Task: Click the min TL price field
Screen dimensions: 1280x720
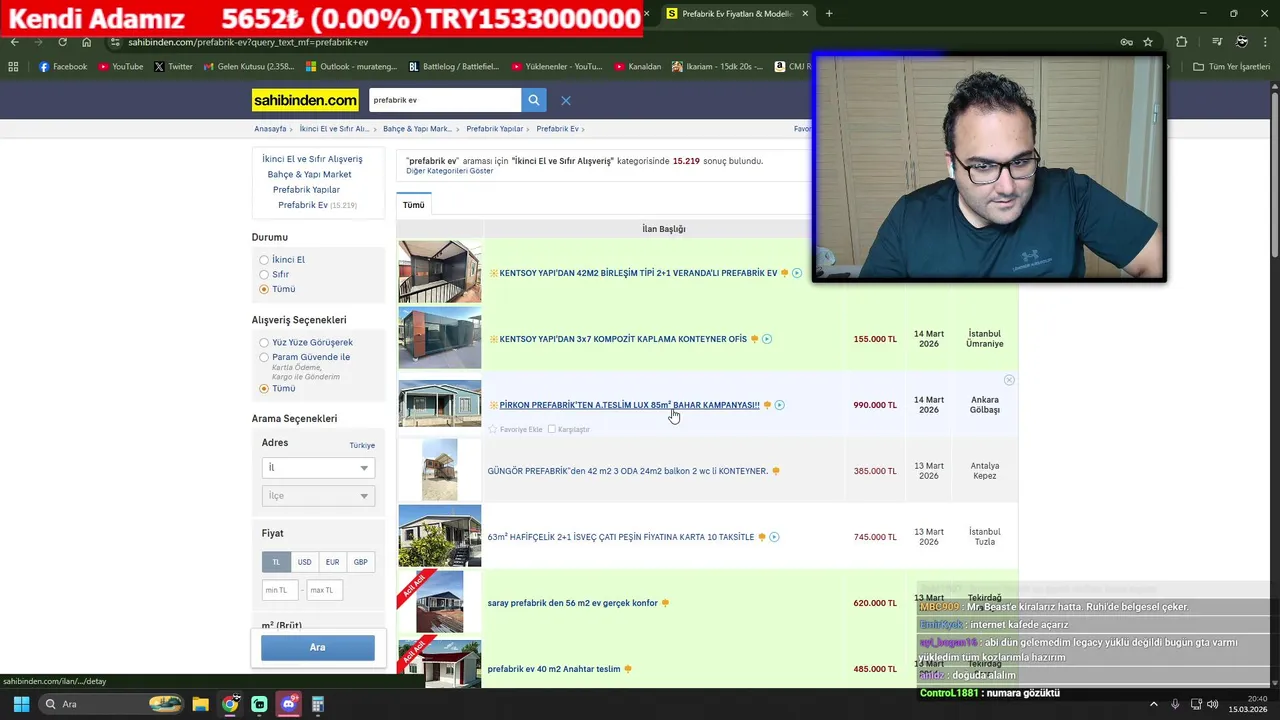Action: click(x=281, y=590)
